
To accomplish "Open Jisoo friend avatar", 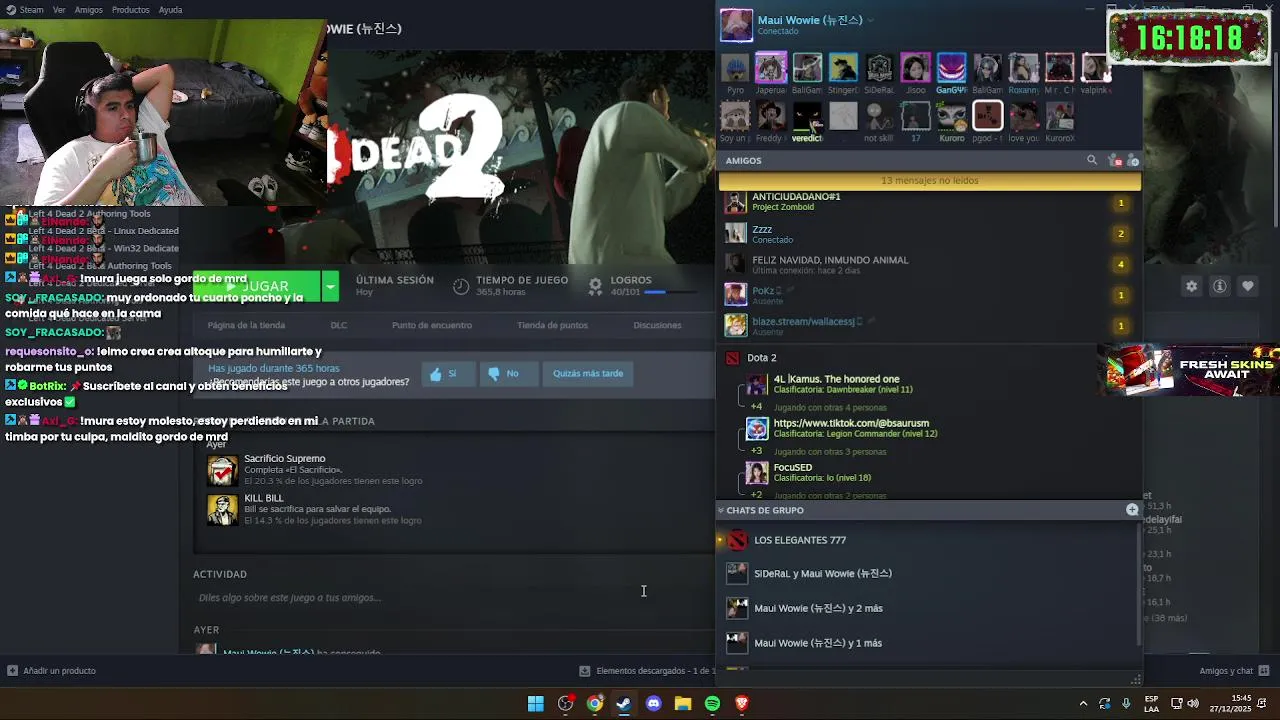I will pos(915,68).
